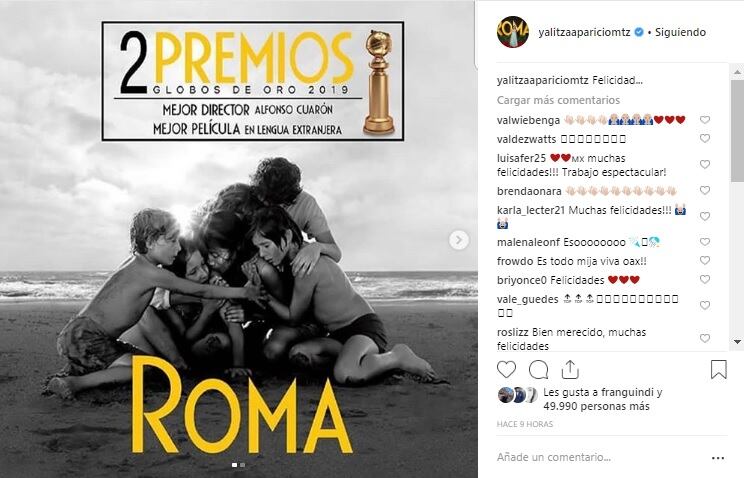Like valwiebenga's comment
This screenshot has width=744, height=478.
tap(705, 120)
